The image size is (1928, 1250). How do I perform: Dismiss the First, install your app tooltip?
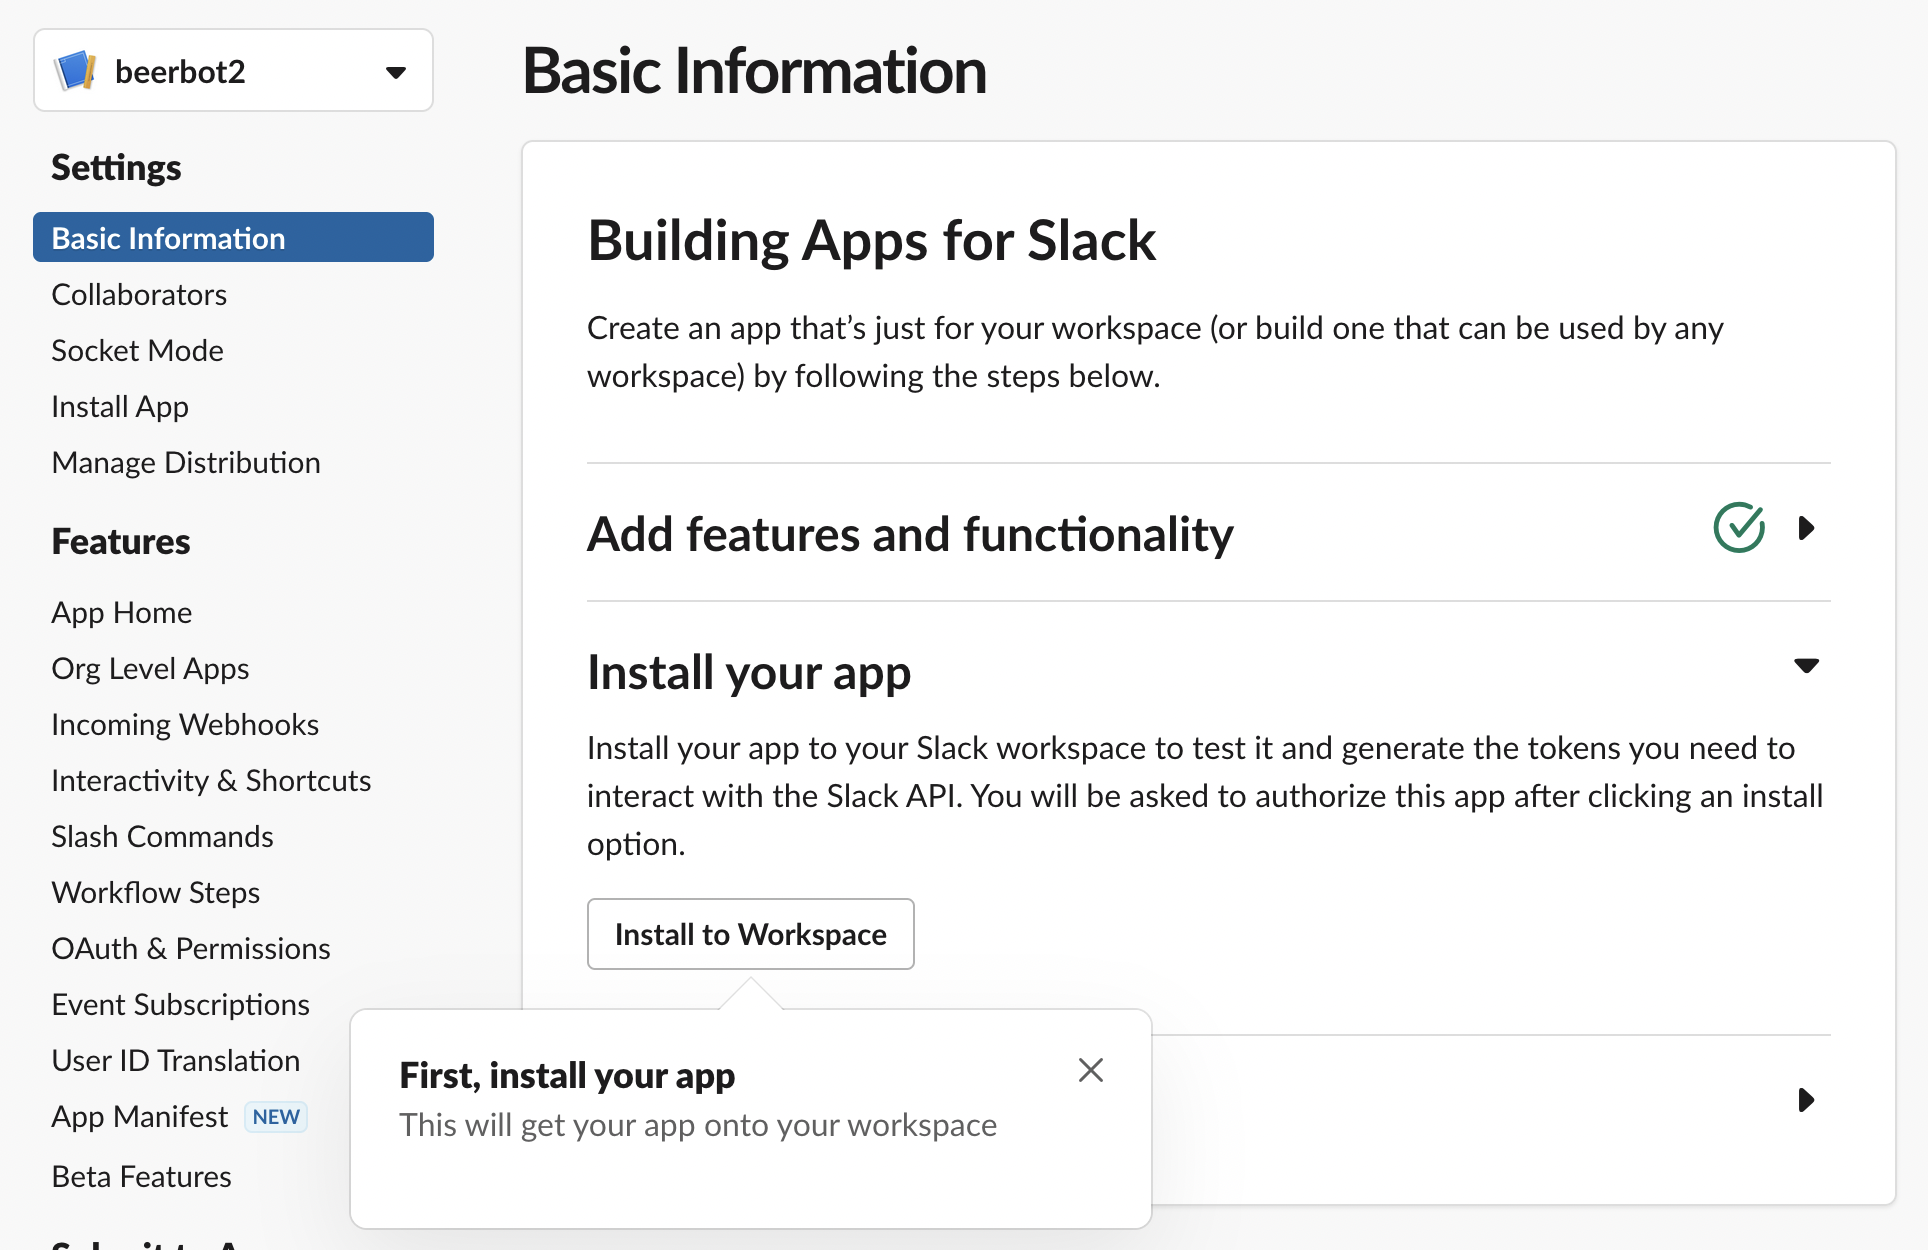(1090, 1070)
